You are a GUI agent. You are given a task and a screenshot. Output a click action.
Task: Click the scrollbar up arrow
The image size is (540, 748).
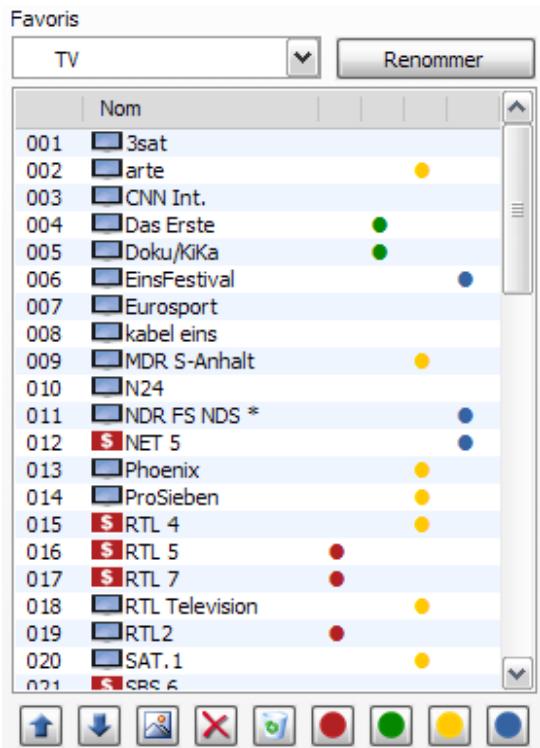[518, 107]
